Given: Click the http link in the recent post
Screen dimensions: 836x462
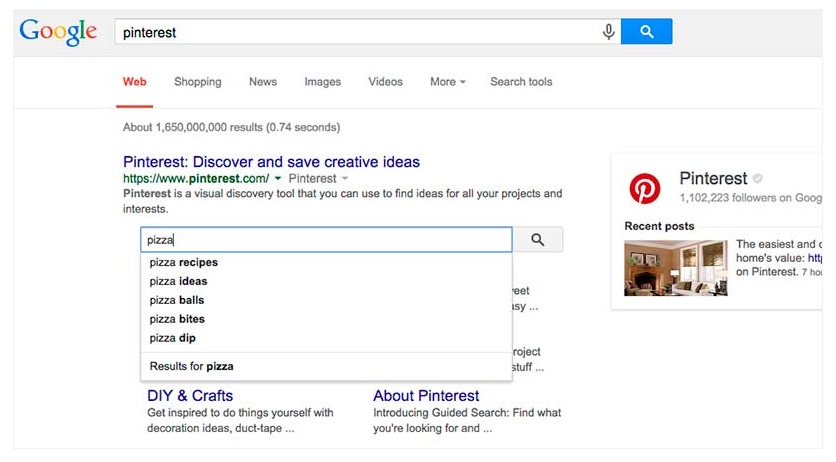Looking at the screenshot, I should [x=815, y=258].
